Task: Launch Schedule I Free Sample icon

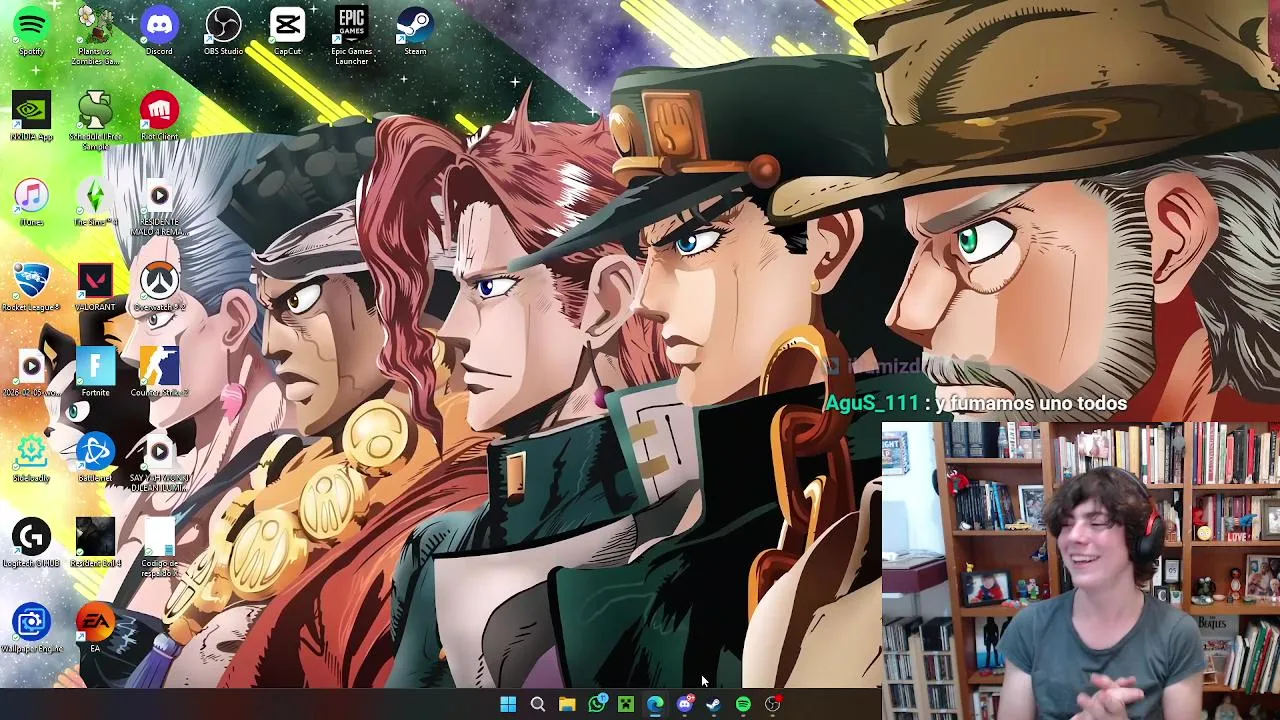Action: pos(95,121)
